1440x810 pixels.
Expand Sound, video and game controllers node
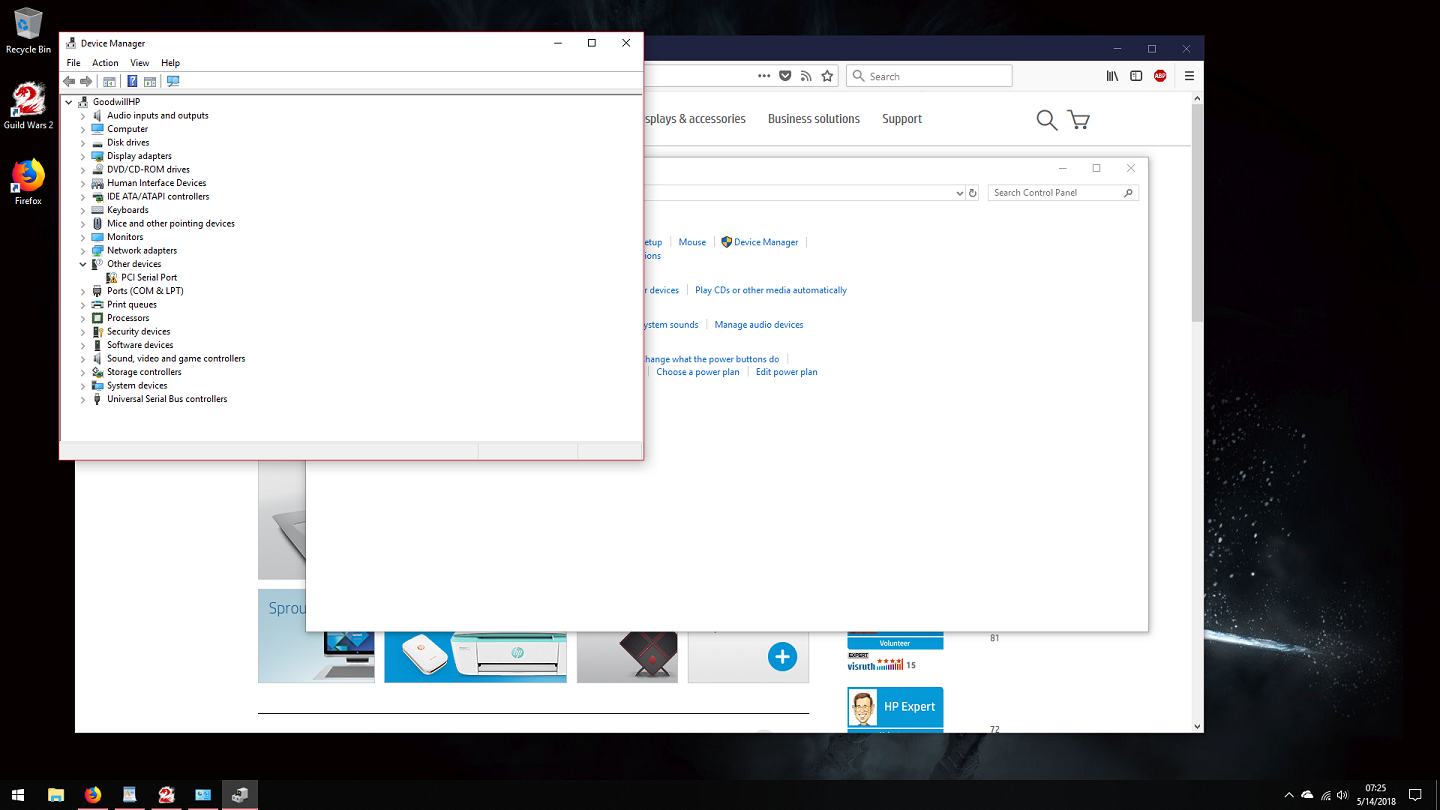tap(83, 359)
